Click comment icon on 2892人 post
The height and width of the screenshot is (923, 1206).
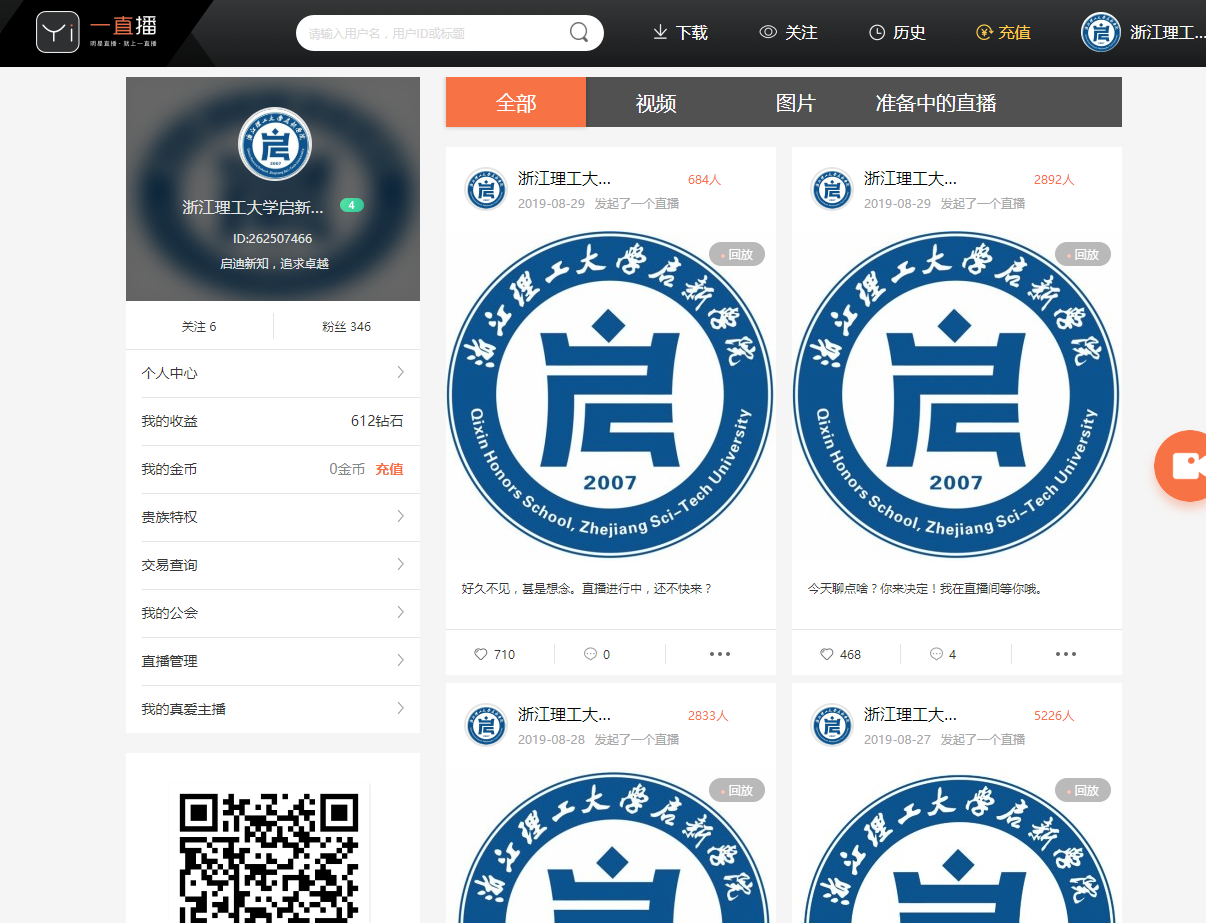936,654
